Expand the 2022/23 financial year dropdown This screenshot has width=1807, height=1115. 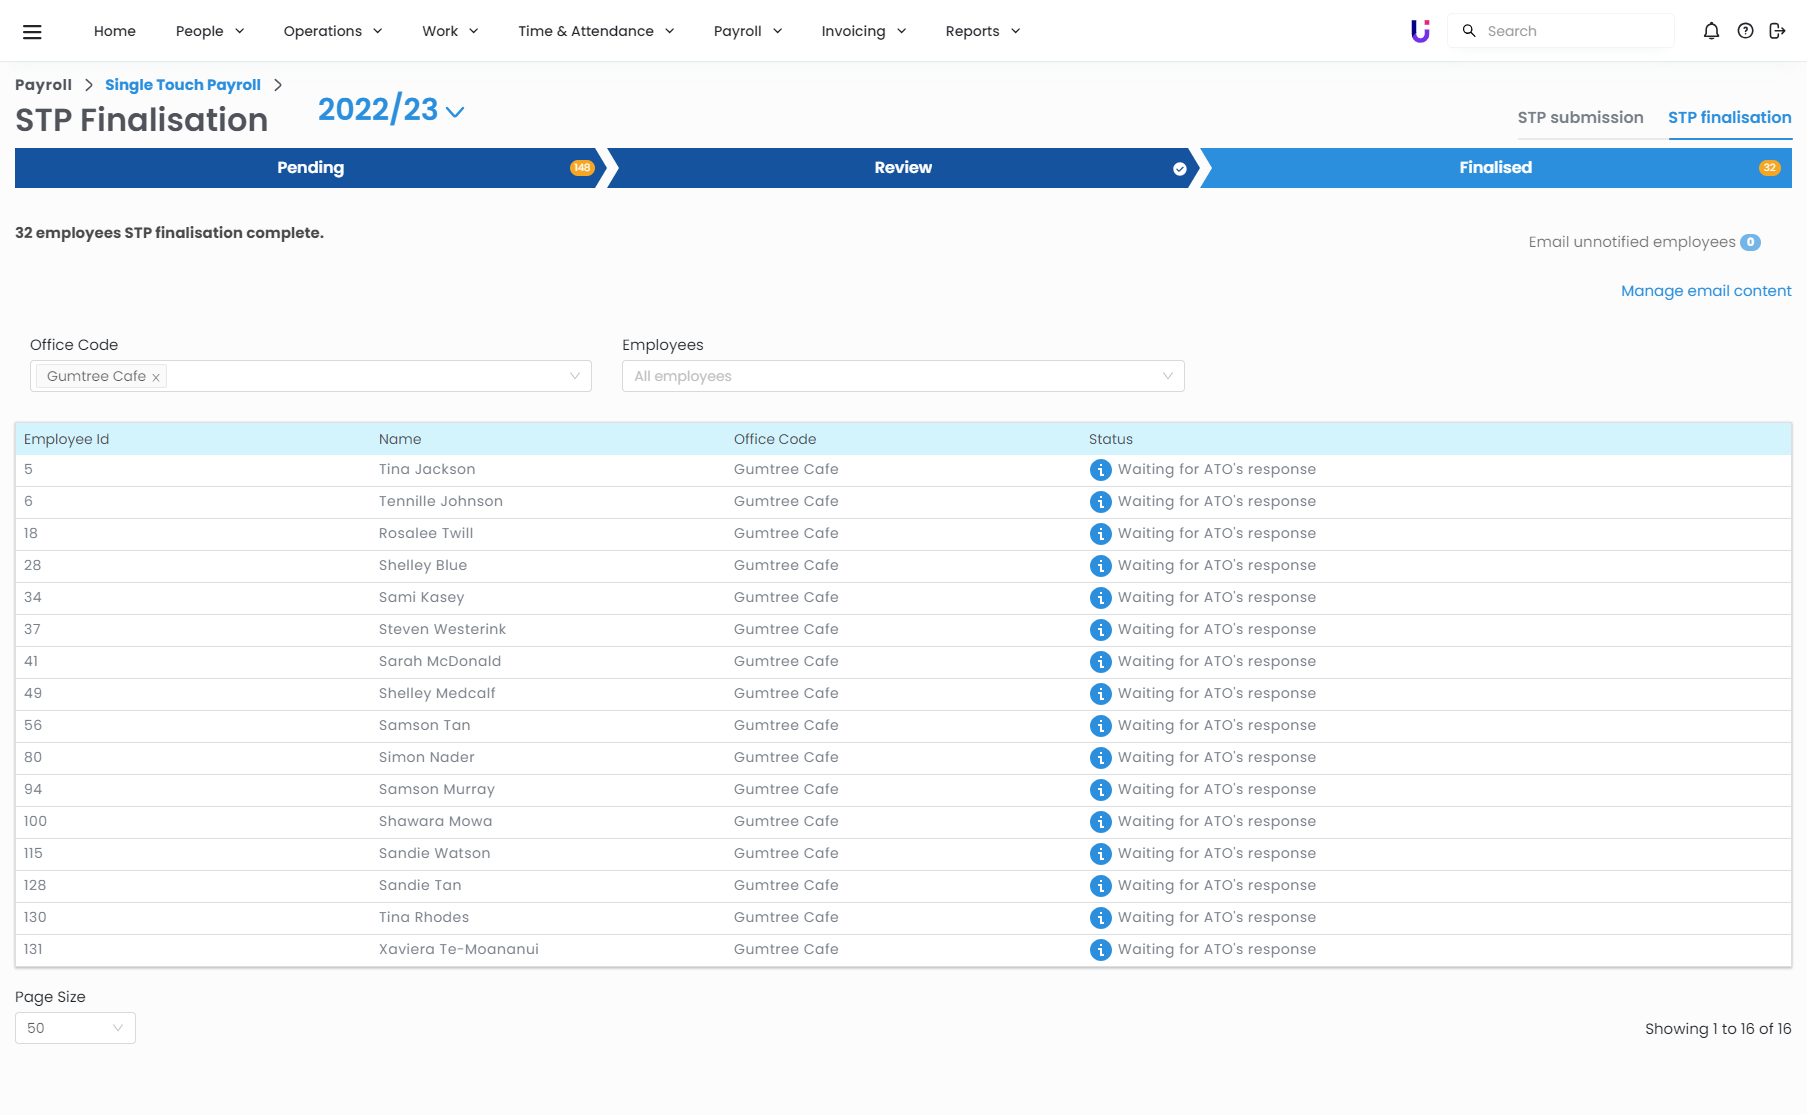coord(391,110)
